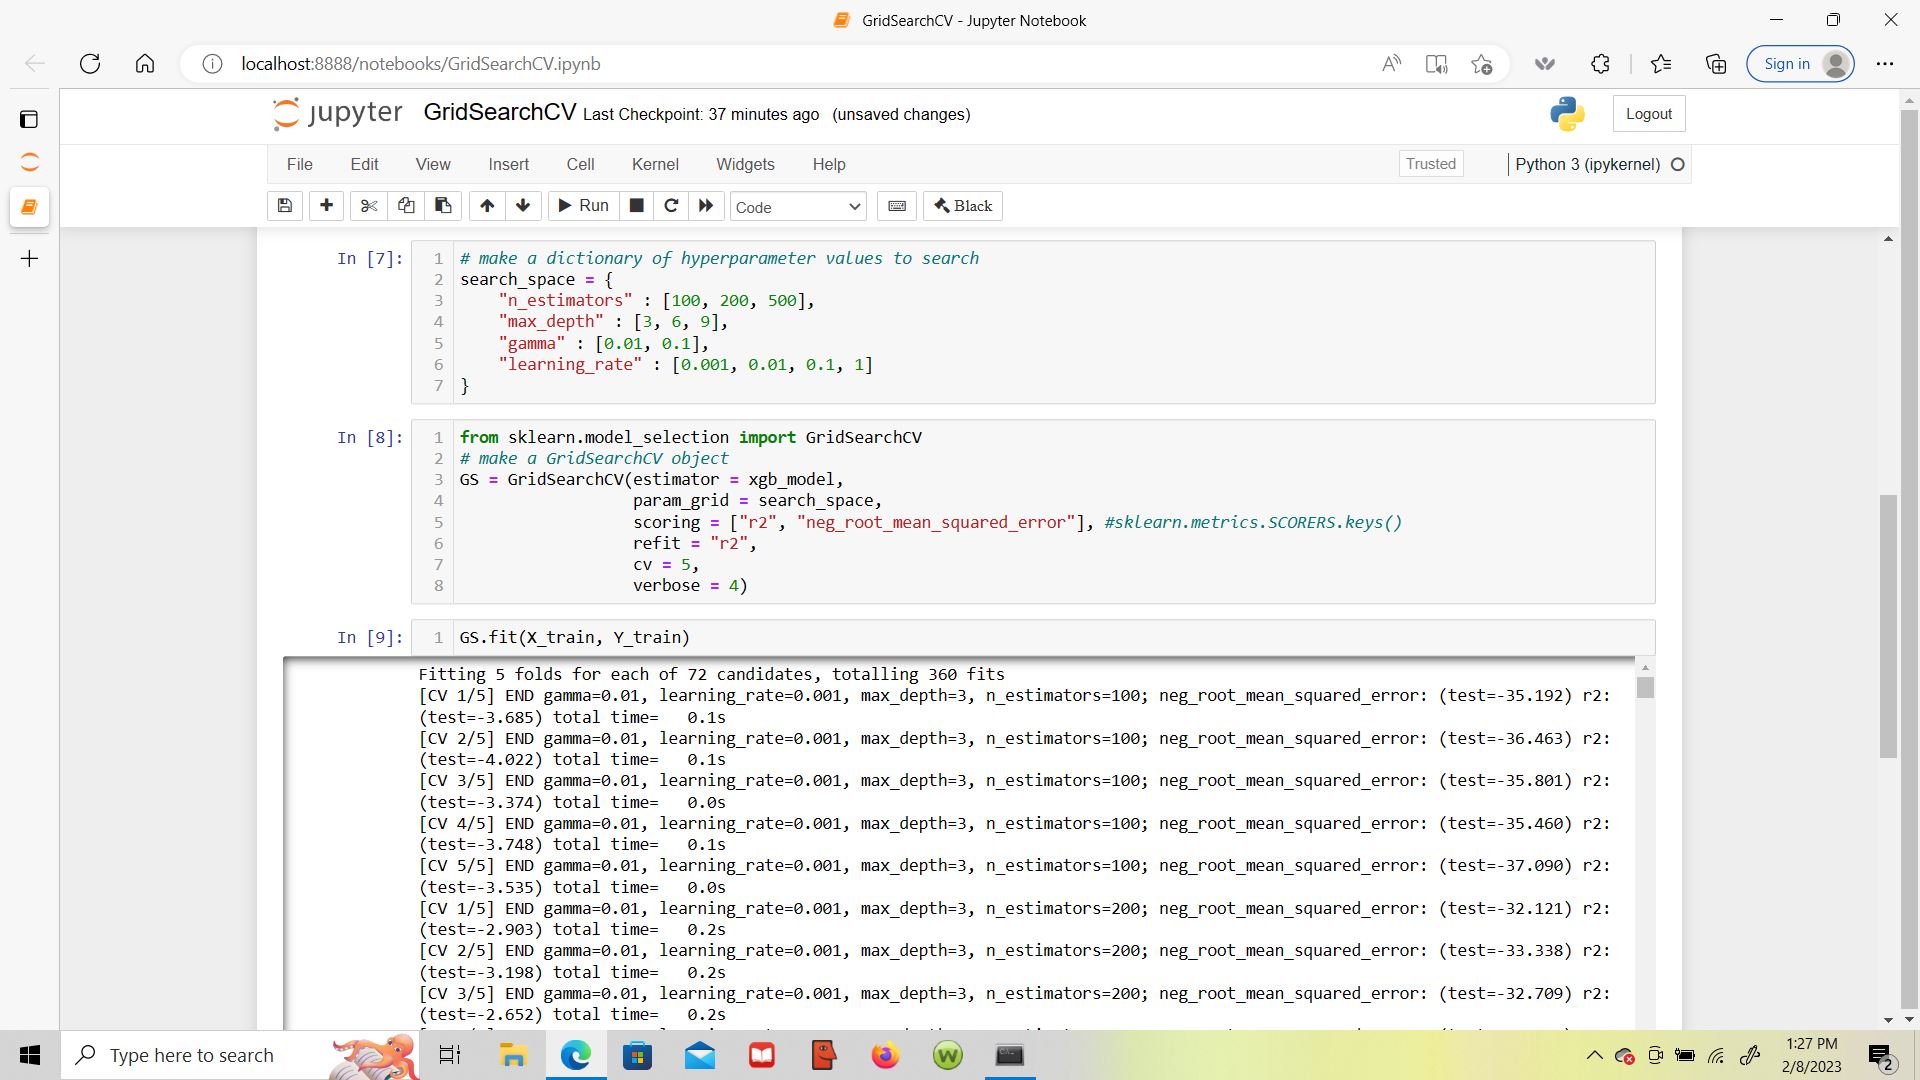The image size is (1920, 1080).
Task: Click the paste cells below icon
Action: coord(443,206)
